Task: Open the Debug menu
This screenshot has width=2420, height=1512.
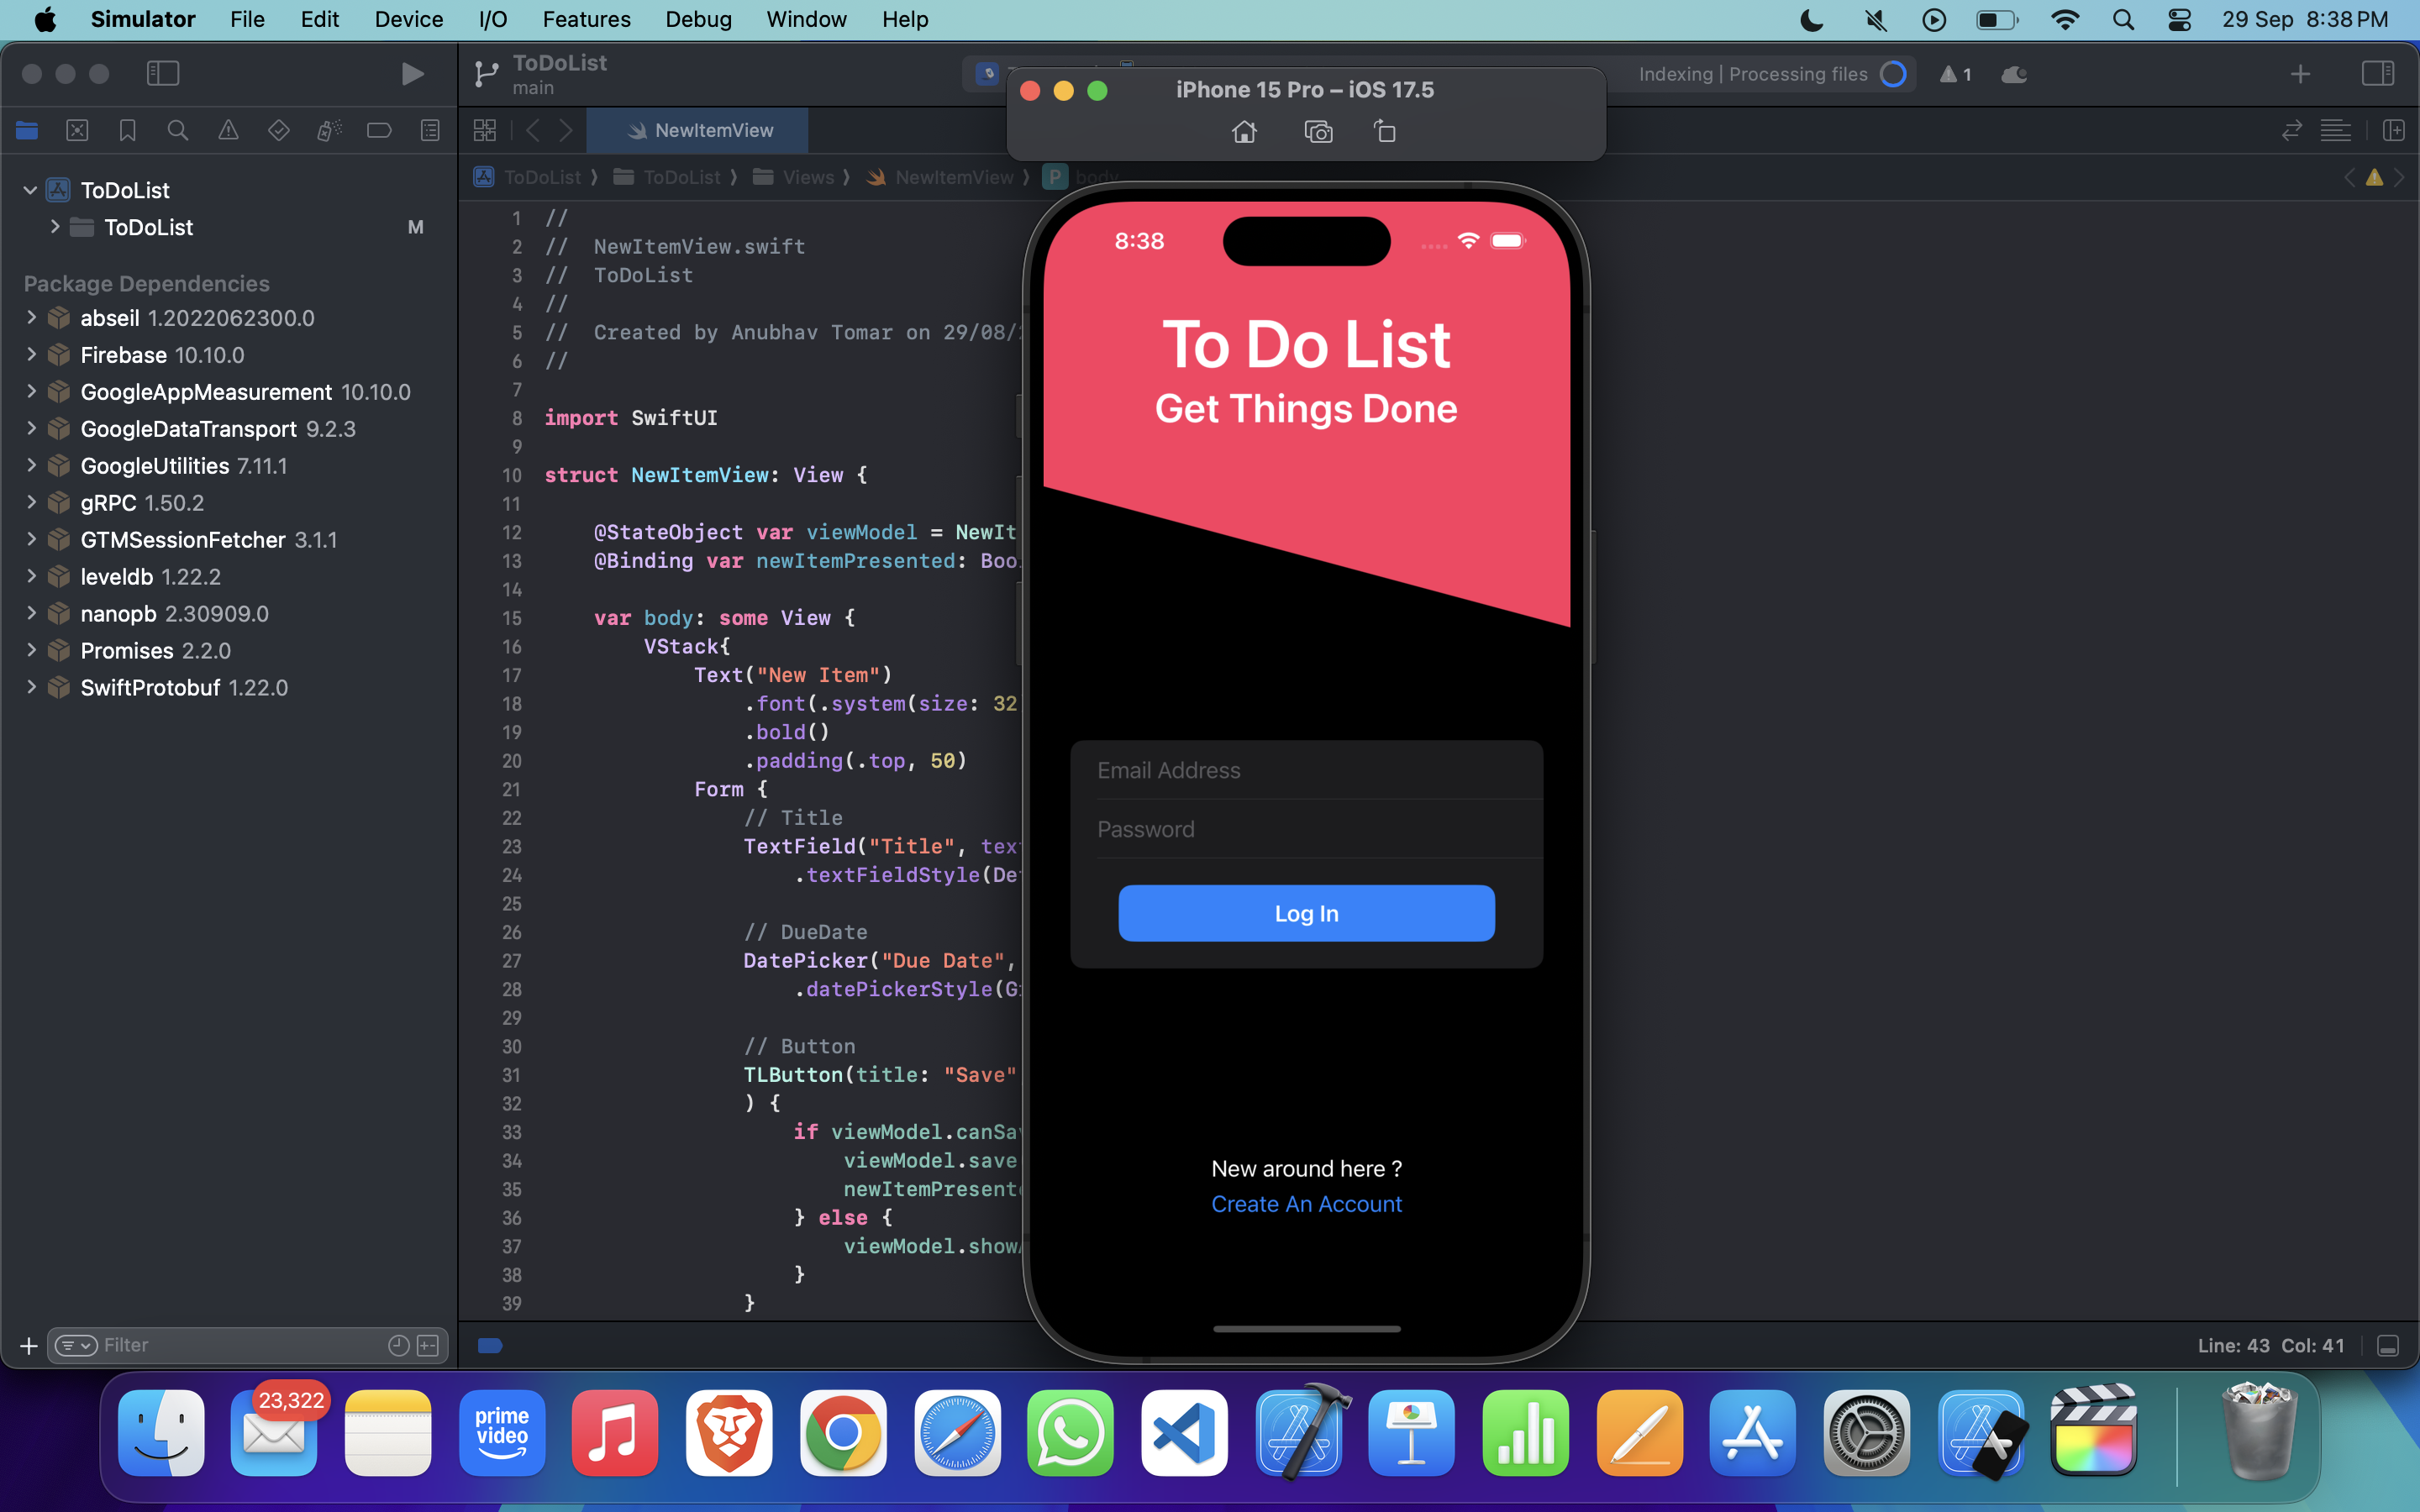Action: pos(698,19)
